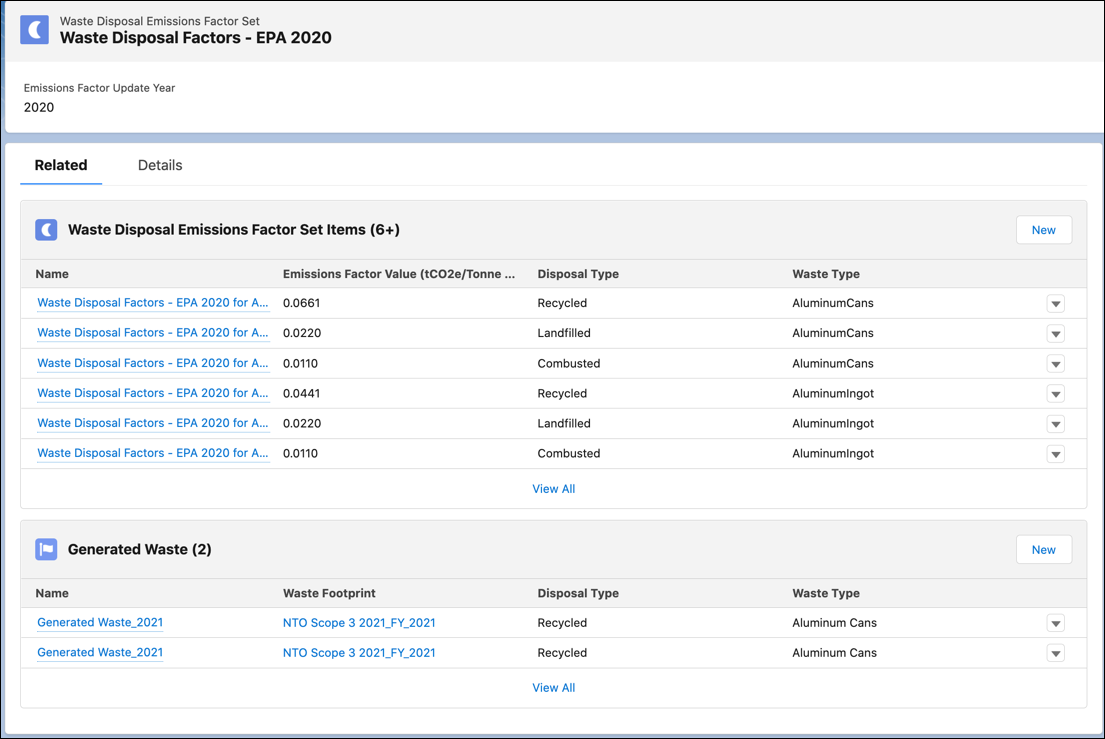Open the Combusted AluminumCans factor item link
This screenshot has width=1105, height=739.
coord(153,363)
